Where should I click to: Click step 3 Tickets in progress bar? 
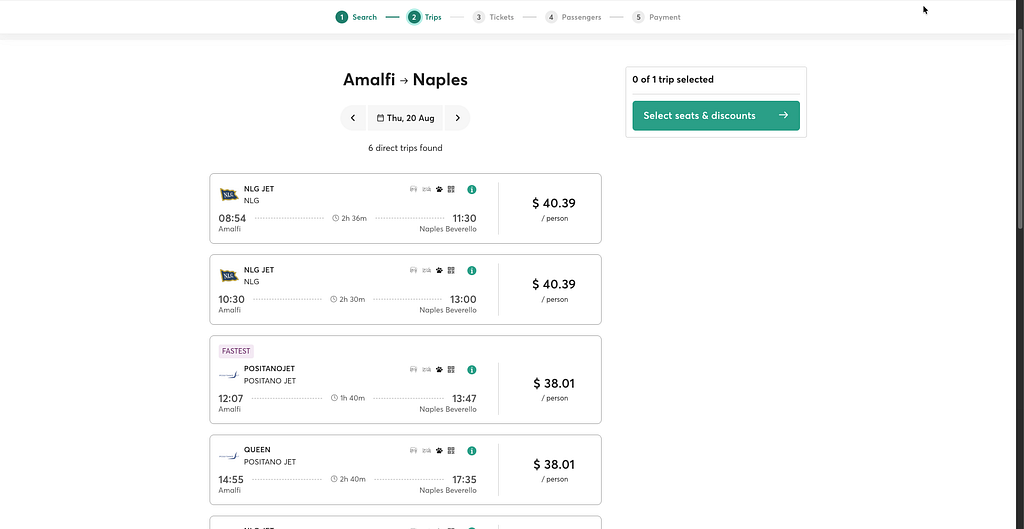point(493,17)
